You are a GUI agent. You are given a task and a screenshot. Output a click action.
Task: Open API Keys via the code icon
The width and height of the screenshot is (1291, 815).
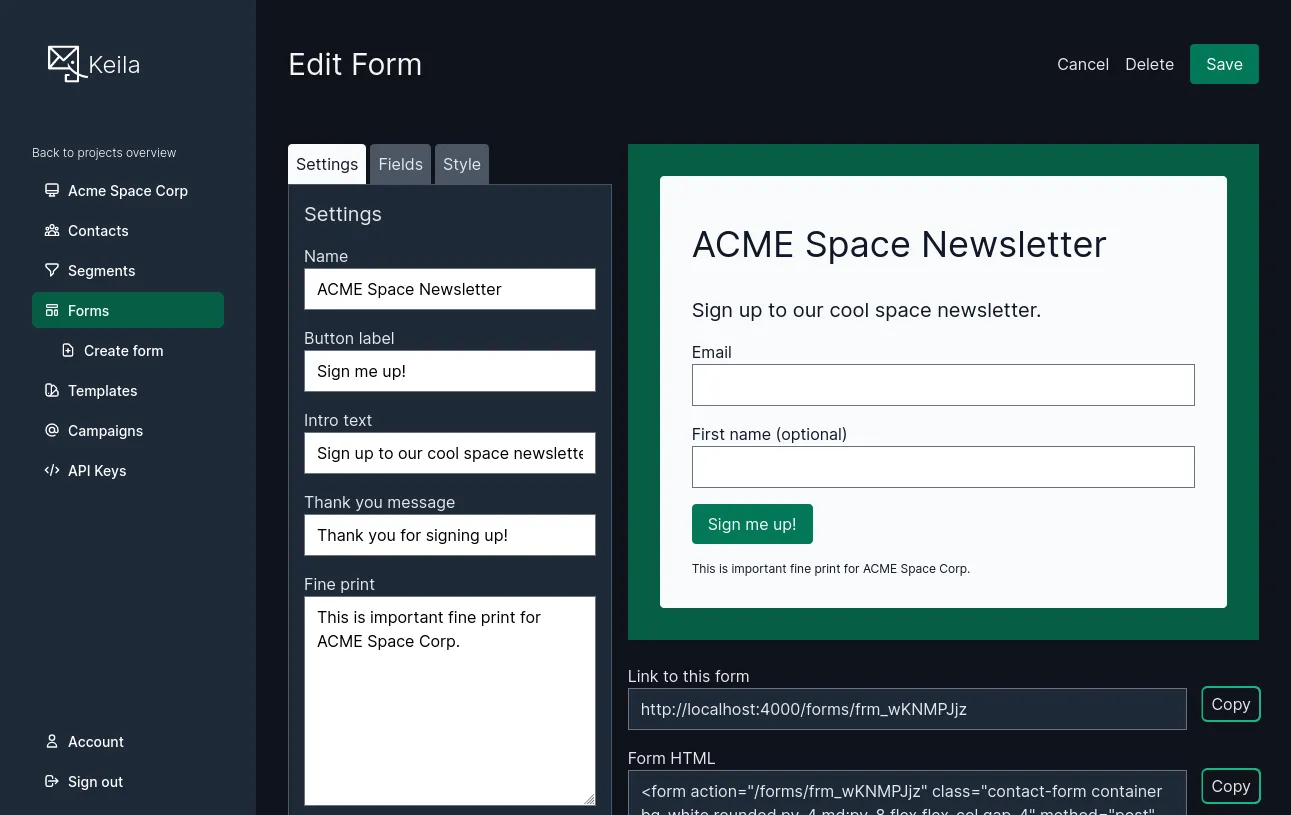[x=52, y=470]
